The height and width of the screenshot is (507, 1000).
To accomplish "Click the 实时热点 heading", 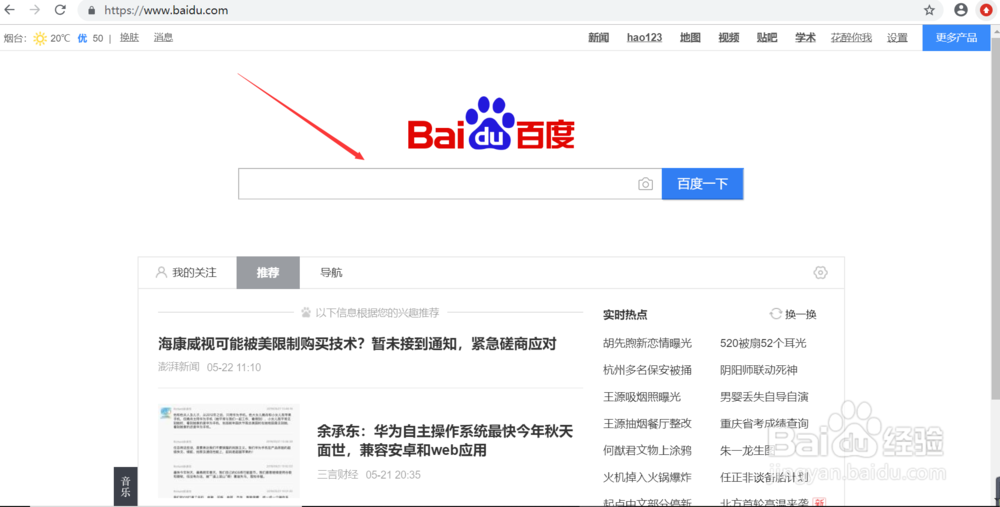I will click(625, 314).
